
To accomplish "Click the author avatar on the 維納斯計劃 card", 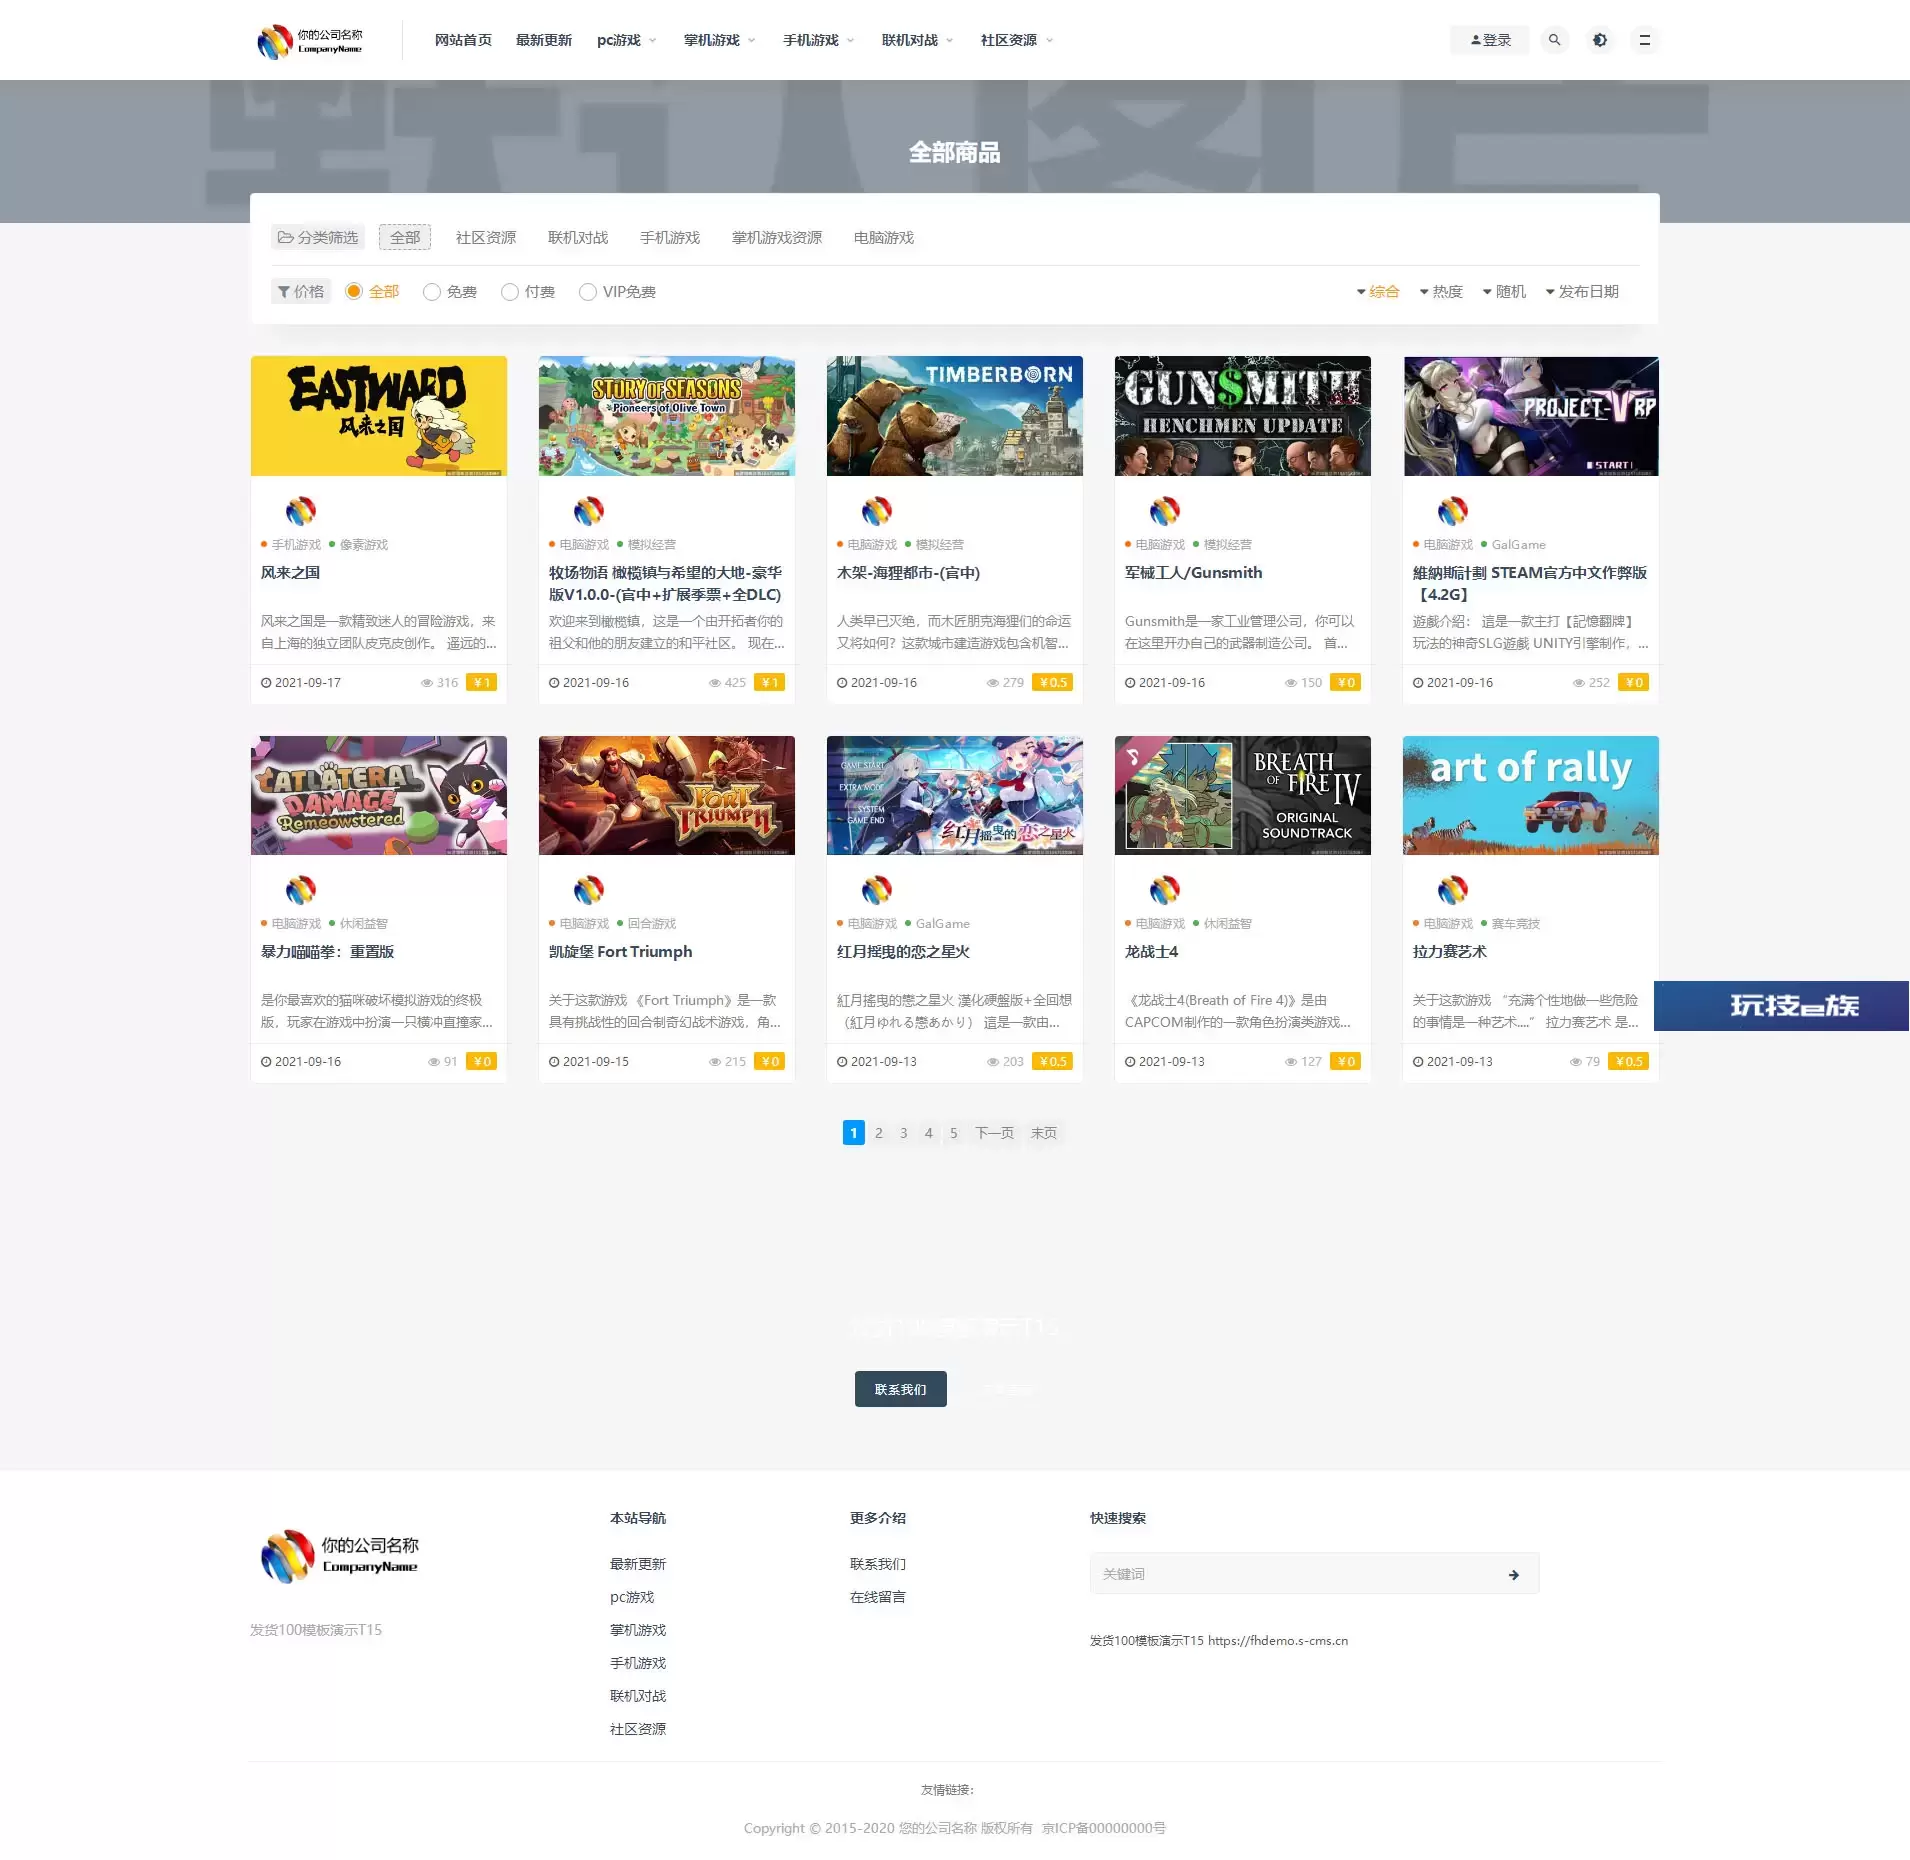I will pyautogui.click(x=1453, y=511).
